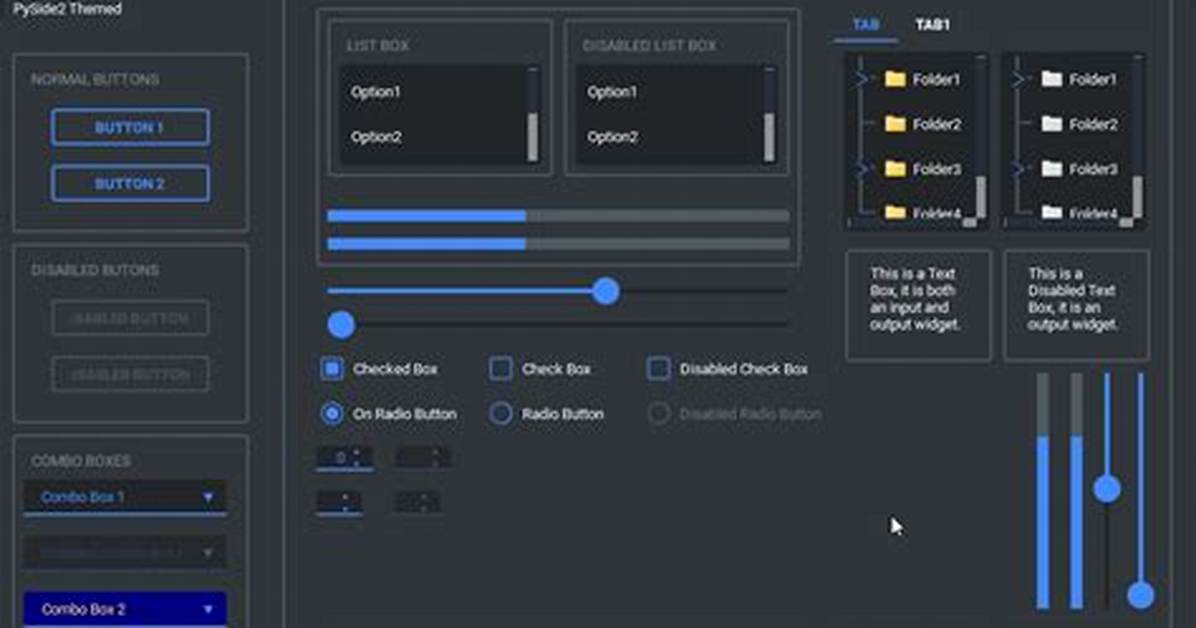Click the second vertical progress bar
Viewport: 1196px width, 628px height.
[x=1076, y=491]
